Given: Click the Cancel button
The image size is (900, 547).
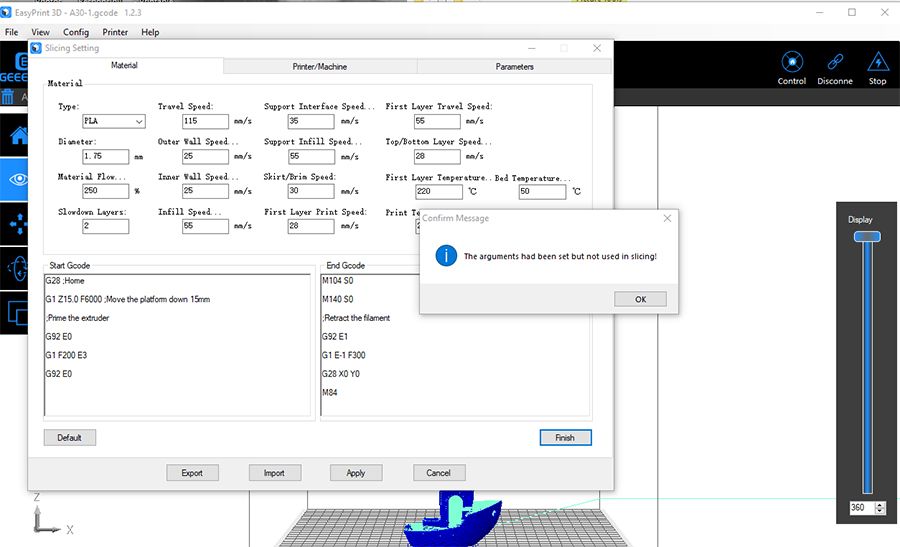Looking at the screenshot, I should 439,473.
